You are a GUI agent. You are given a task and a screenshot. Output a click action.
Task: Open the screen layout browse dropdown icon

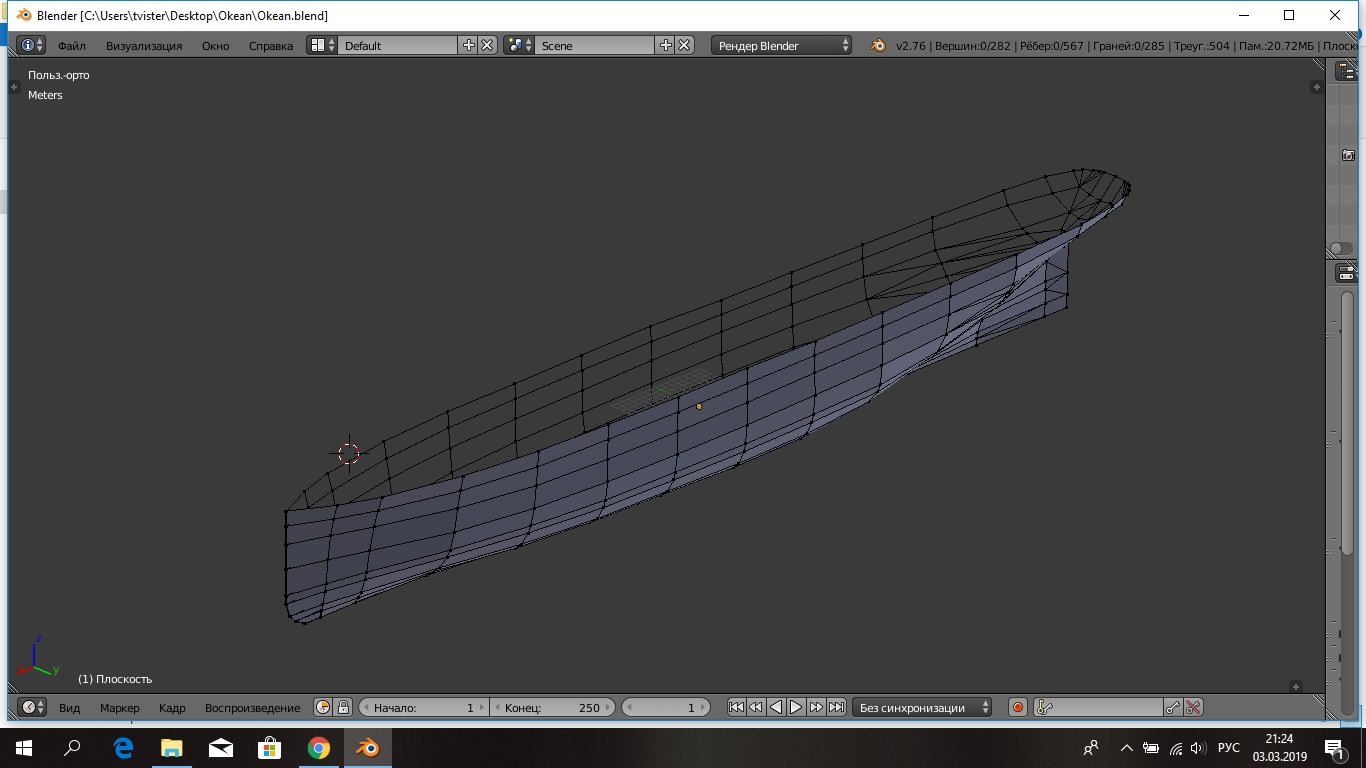(322, 45)
